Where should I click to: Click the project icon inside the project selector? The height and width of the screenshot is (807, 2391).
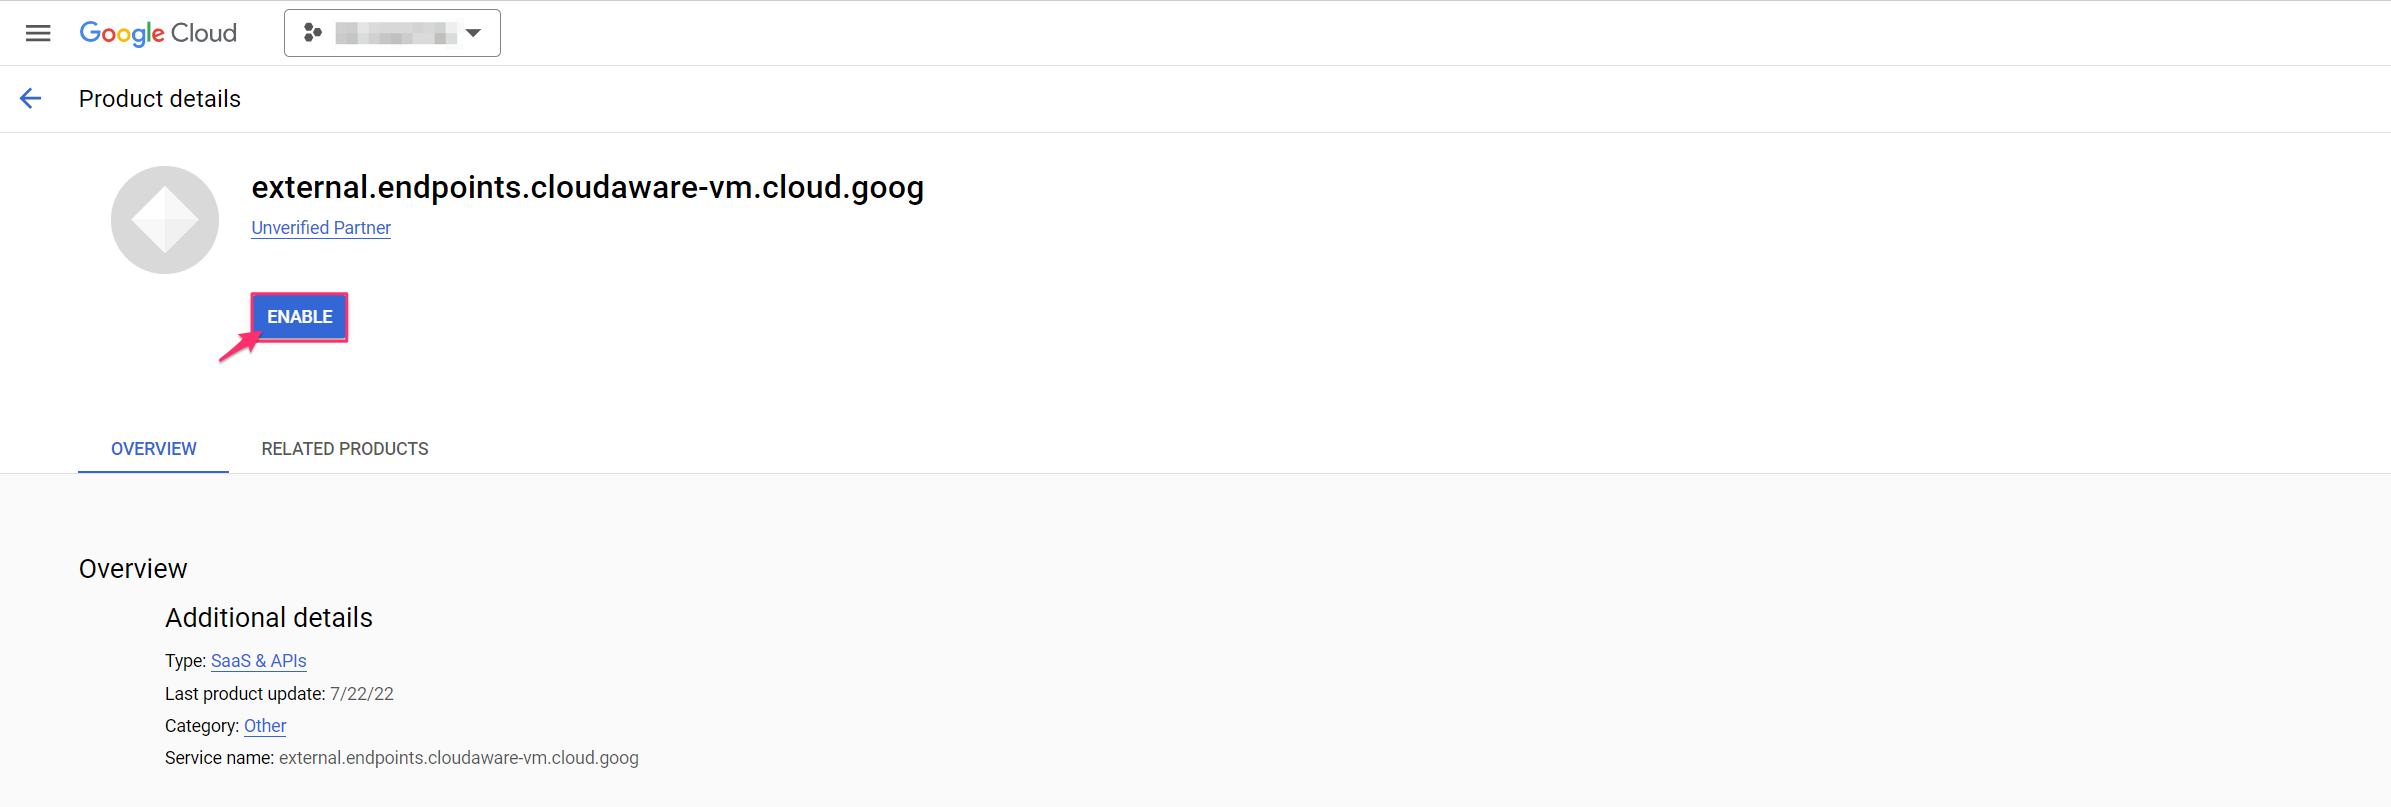click(313, 32)
